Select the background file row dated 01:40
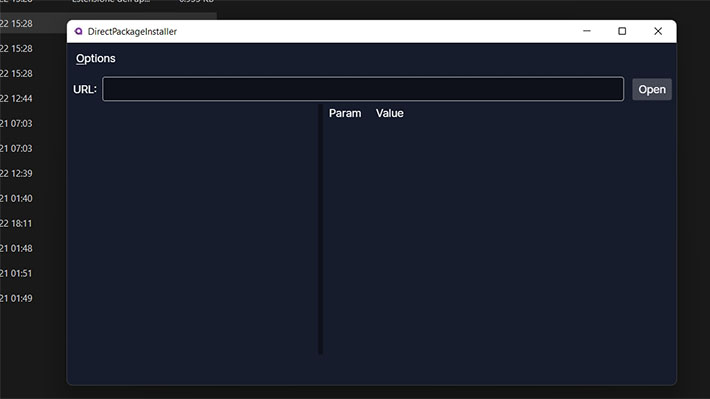 pyautogui.click(x=16, y=198)
